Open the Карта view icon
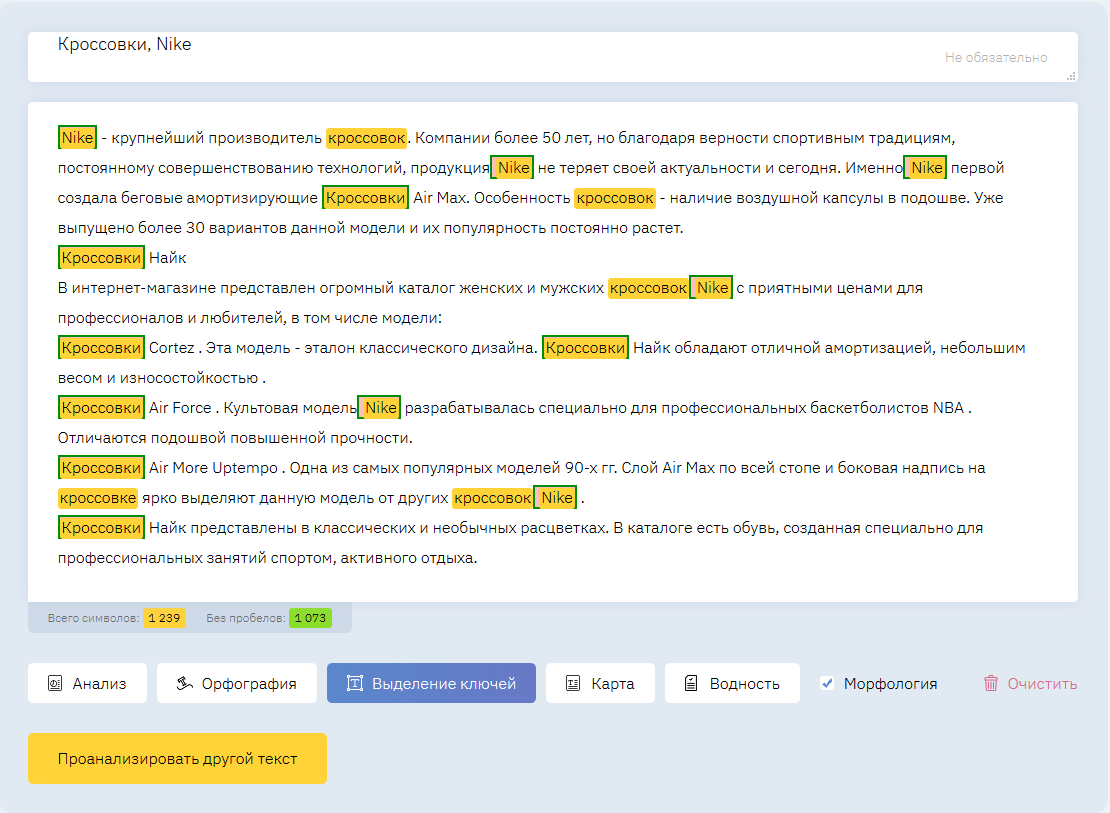1110x813 pixels. click(x=573, y=684)
